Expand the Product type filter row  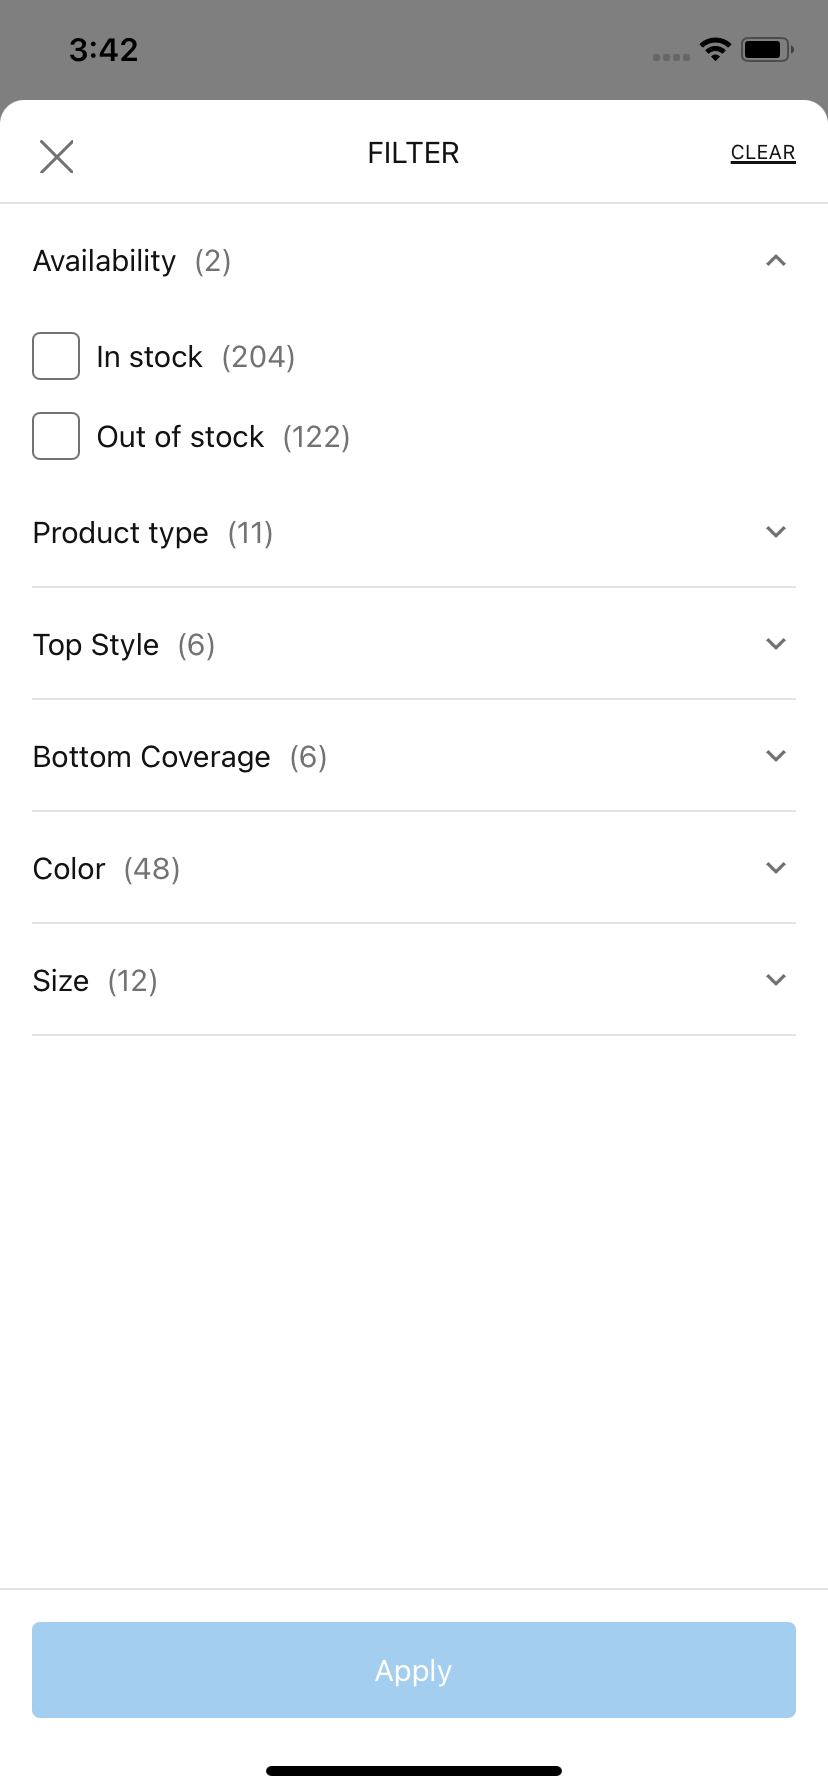[414, 532]
